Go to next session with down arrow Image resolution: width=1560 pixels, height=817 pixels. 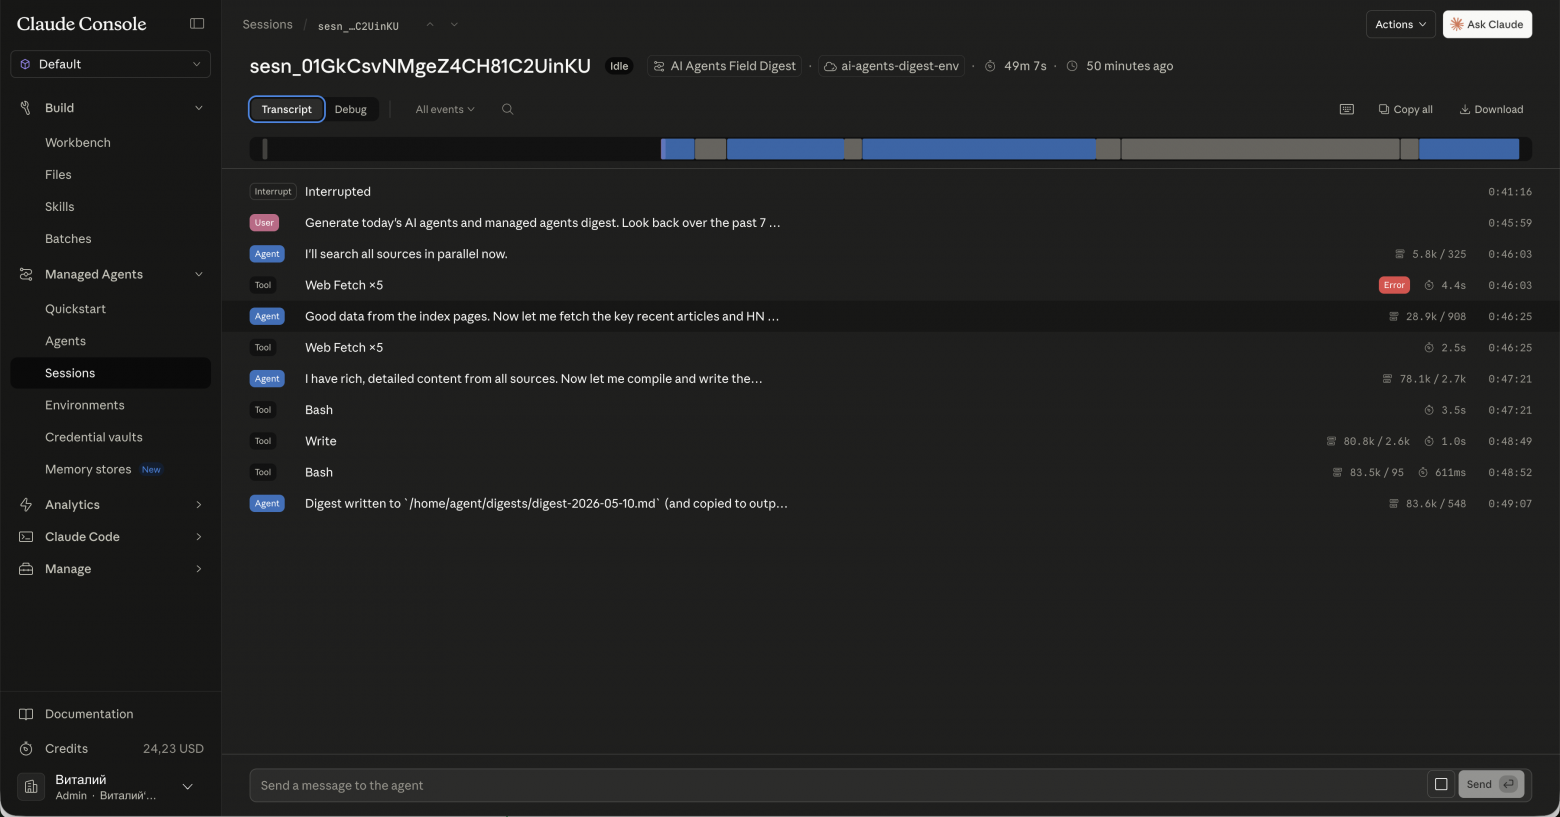[x=454, y=25]
